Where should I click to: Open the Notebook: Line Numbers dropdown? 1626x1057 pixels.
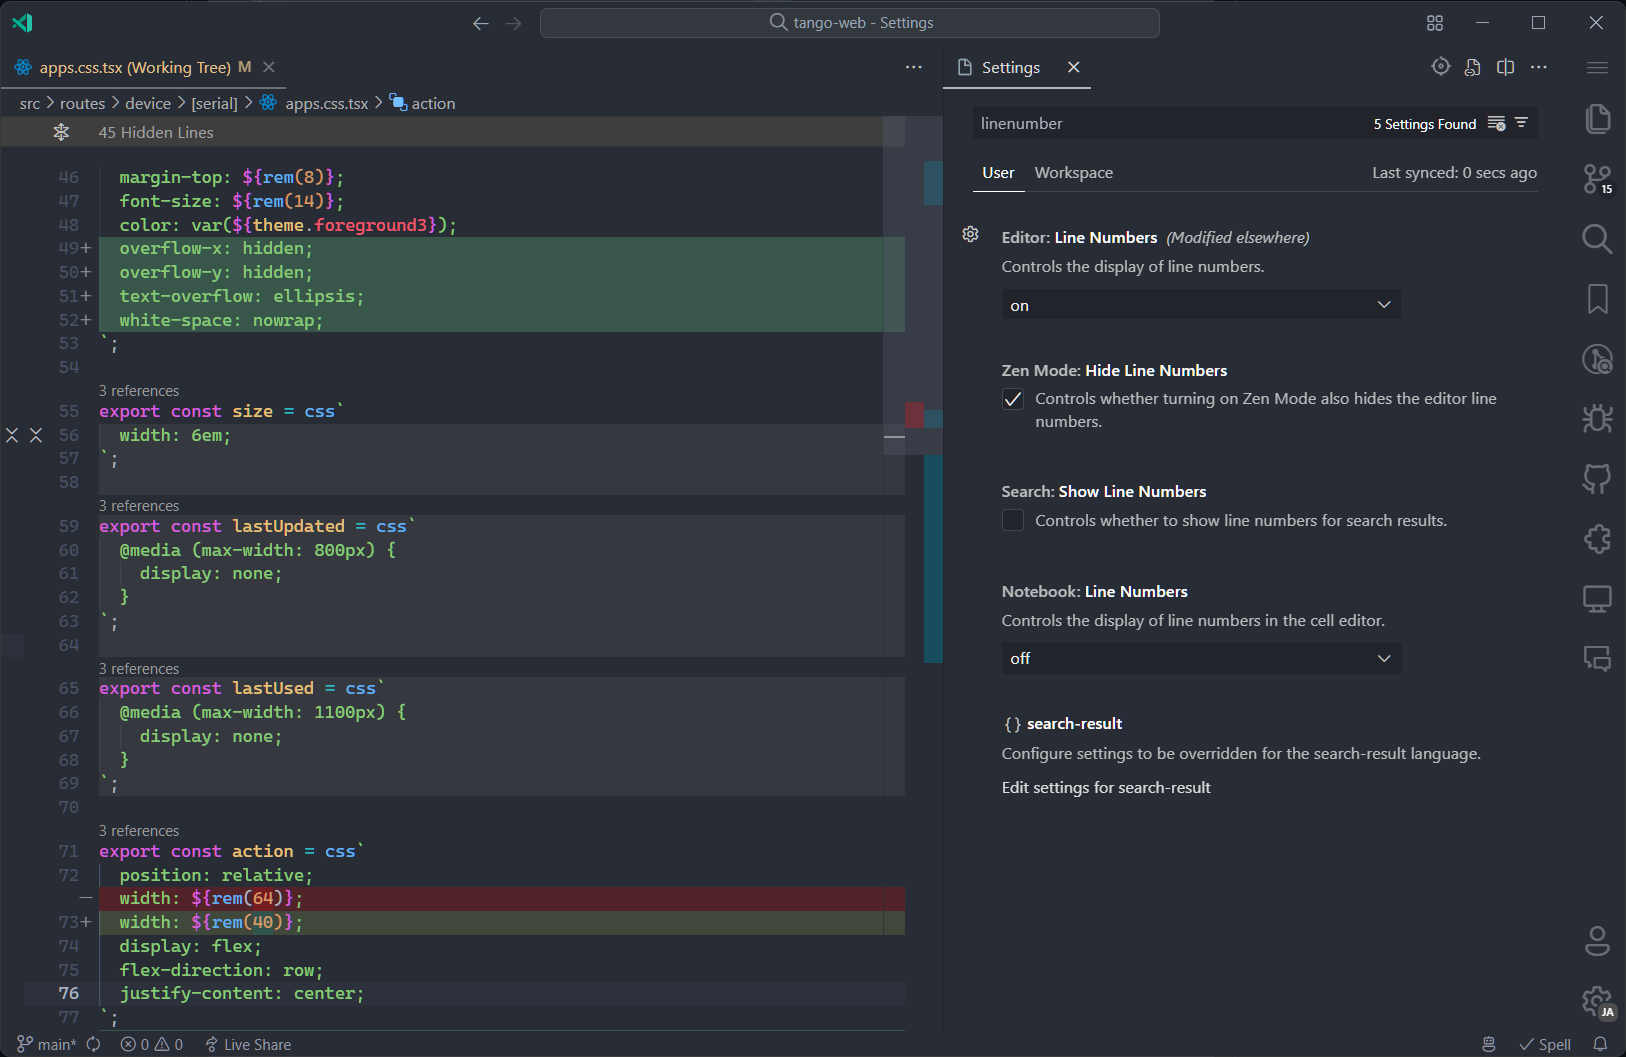1199,658
